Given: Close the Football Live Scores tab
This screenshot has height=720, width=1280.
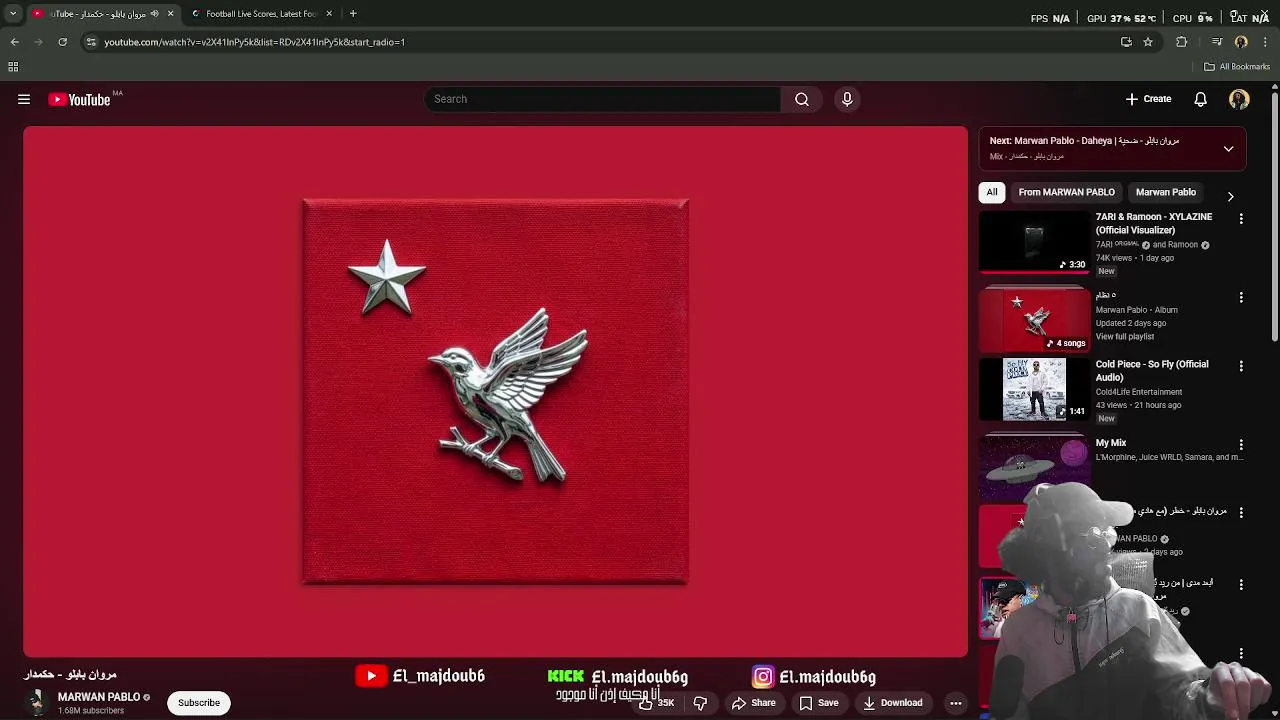Looking at the screenshot, I should (x=329, y=14).
